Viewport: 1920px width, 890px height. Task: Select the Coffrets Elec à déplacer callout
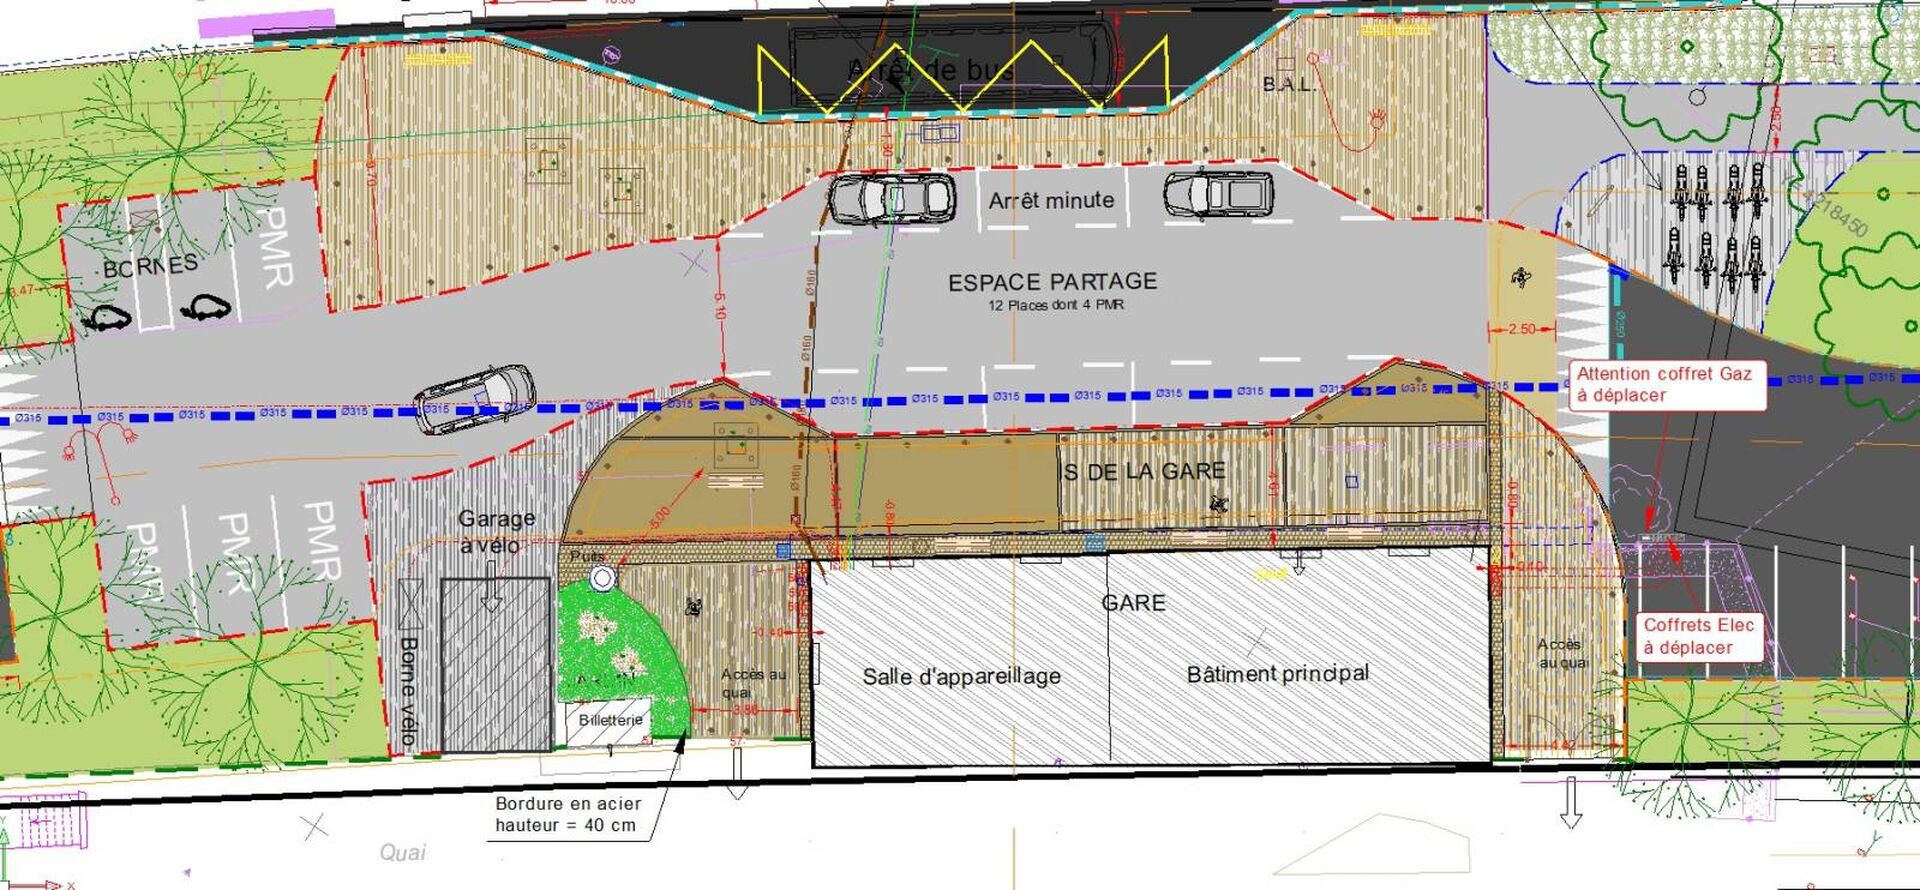click(1698, 636)
